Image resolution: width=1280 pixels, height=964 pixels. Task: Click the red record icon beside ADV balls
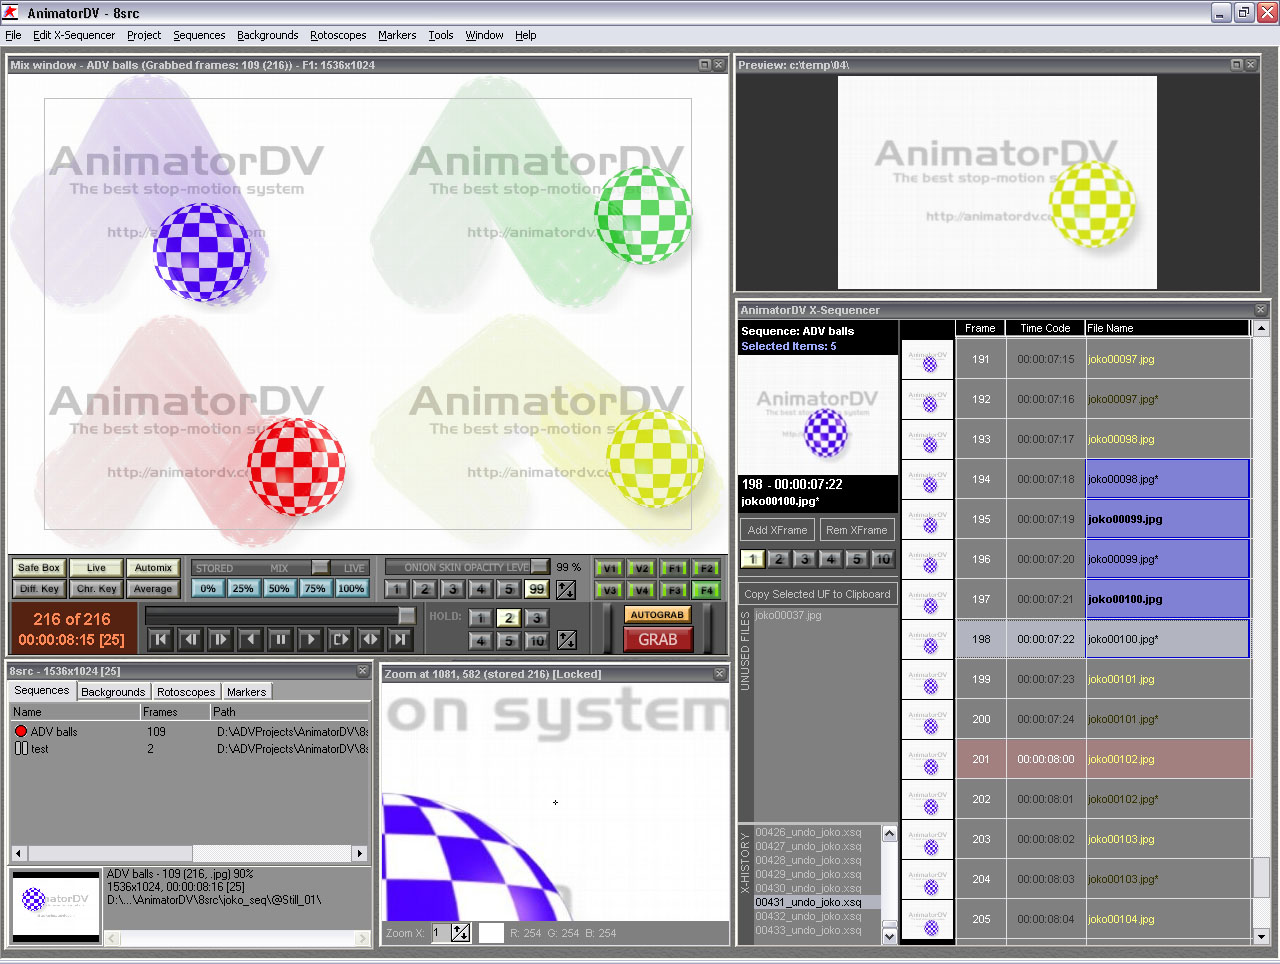(x=21, y=732)
